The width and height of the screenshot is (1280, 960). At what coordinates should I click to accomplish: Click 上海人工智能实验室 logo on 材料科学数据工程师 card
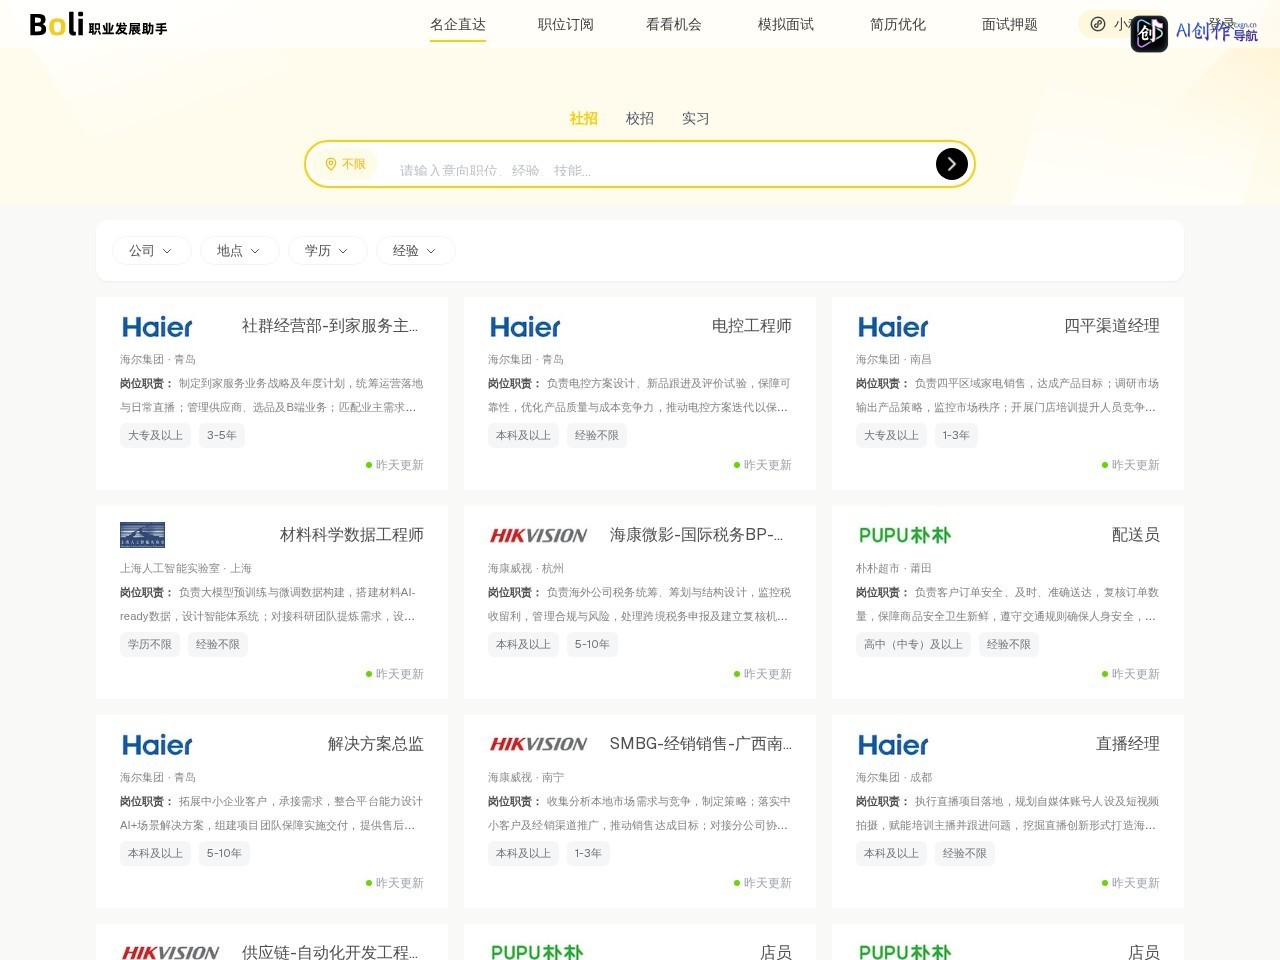pyautogui.click(x=142, y=535)
